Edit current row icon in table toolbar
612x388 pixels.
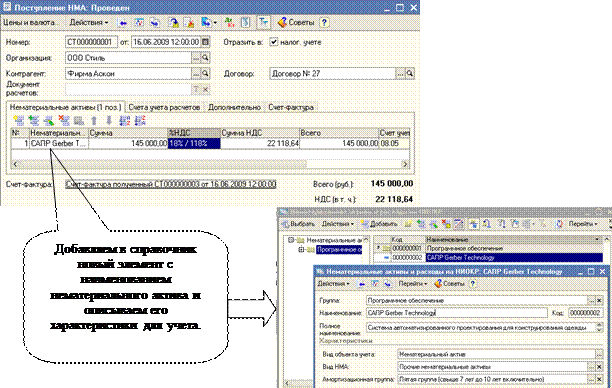click(x=49, y=121)
